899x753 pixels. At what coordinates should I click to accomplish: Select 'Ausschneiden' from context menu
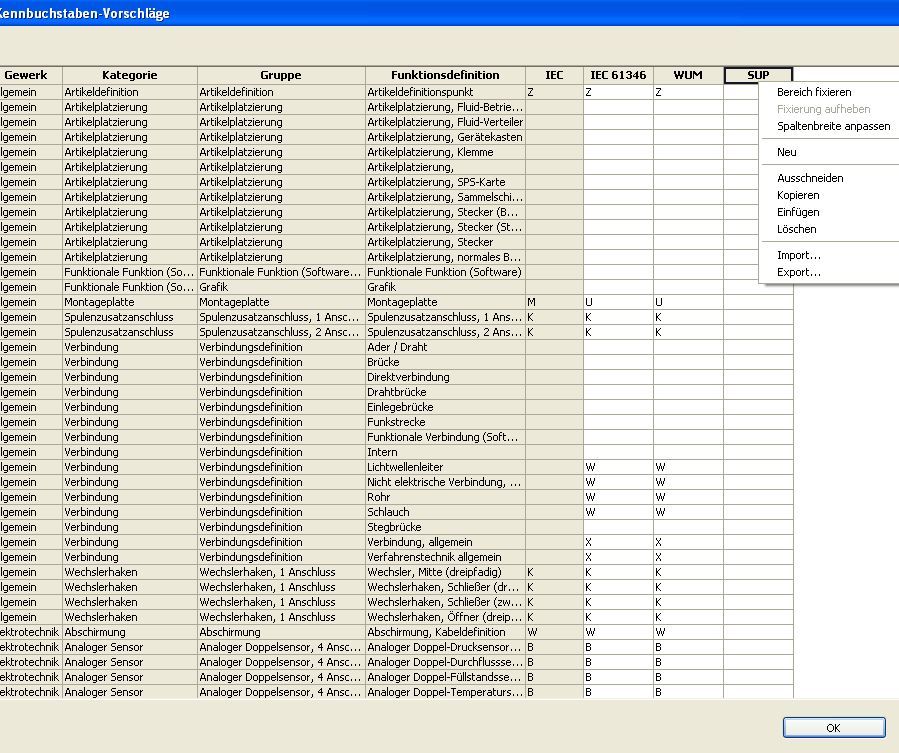point(810,178)
